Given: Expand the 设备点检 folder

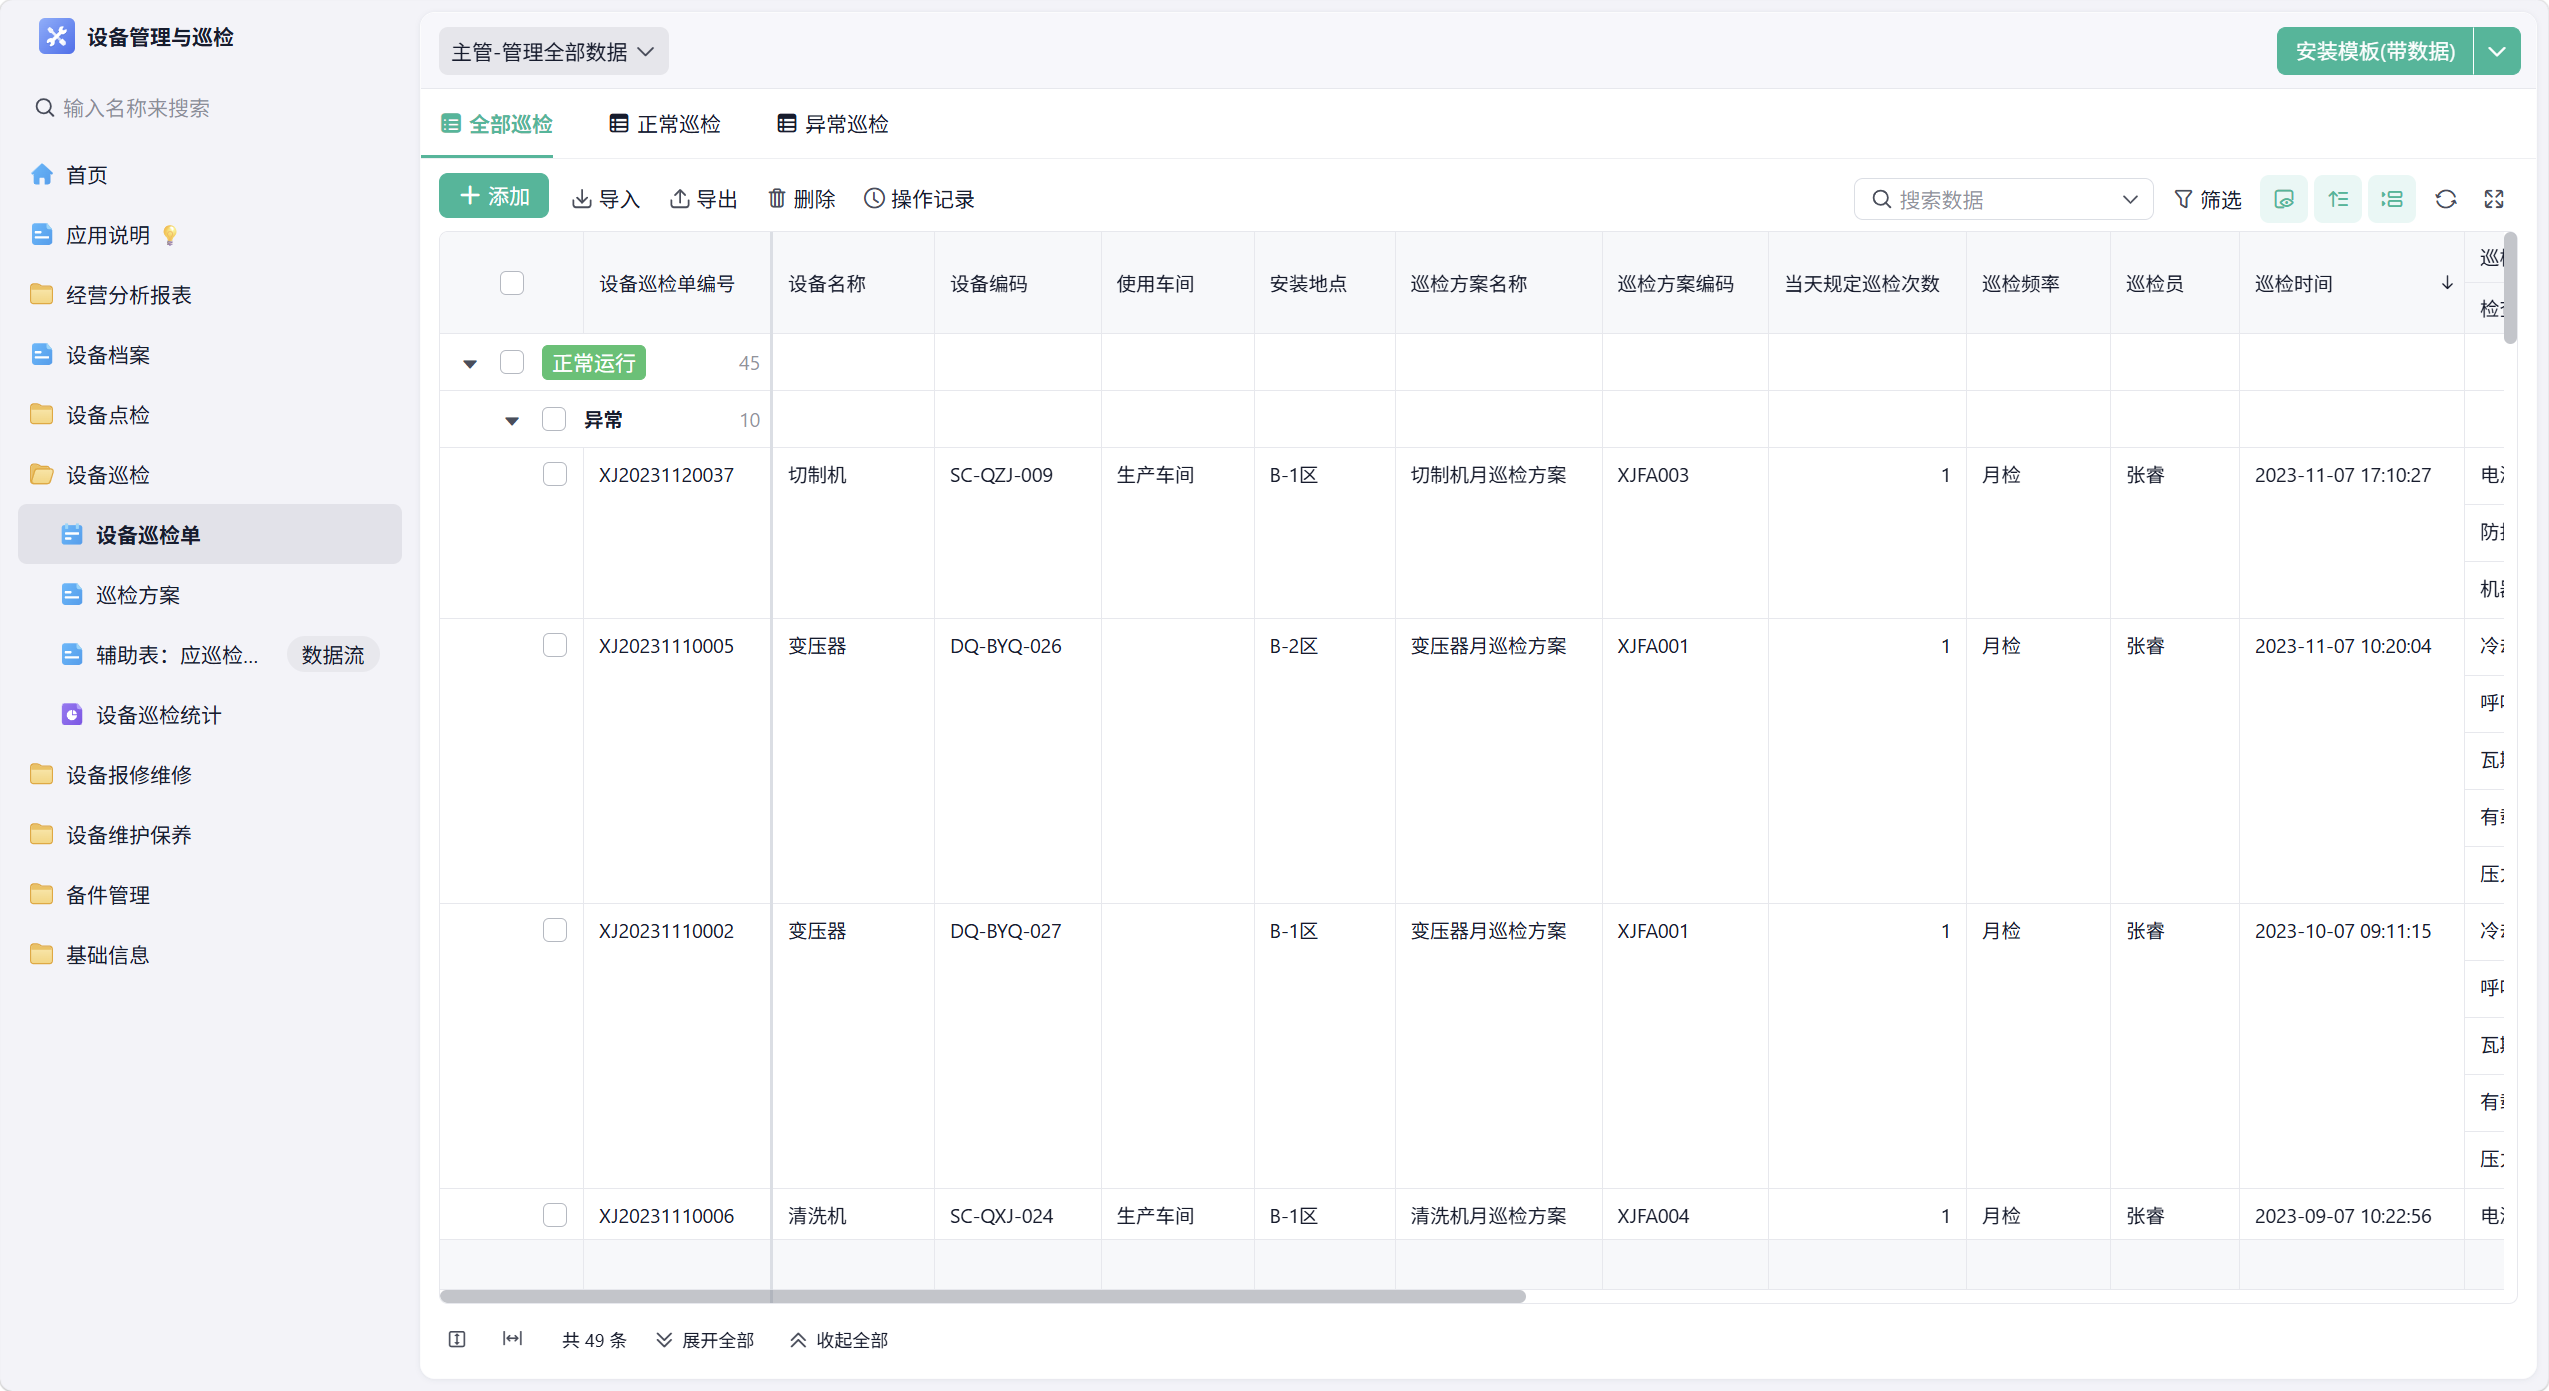Looking at the screenshot, I should coord(108,415).
